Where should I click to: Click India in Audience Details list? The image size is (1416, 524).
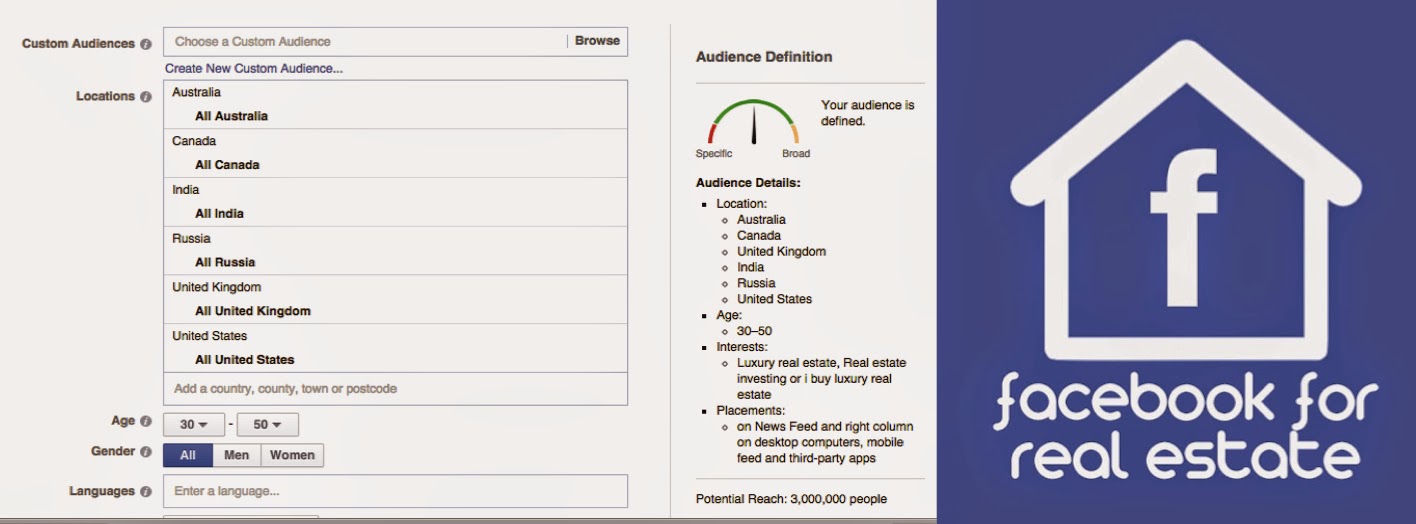coord(750,268)
